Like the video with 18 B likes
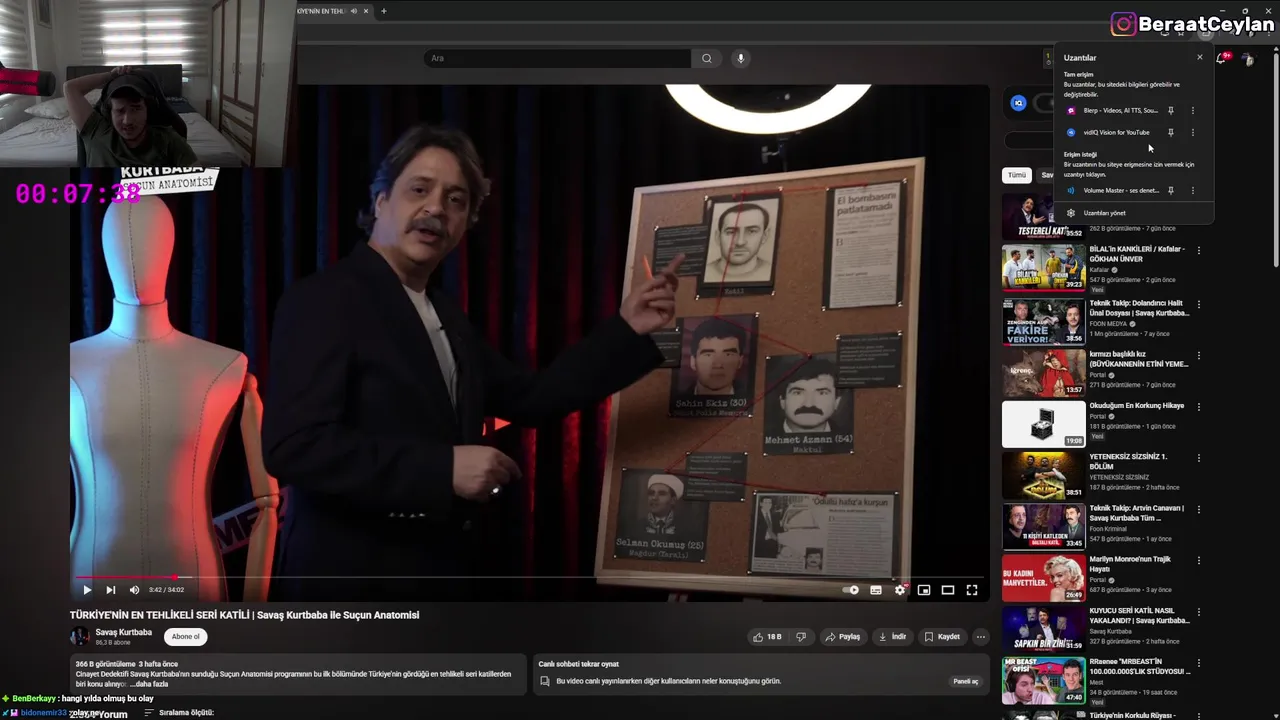Screen dimensions: 1280x720 pyautogui.click(x=768, y=637)
